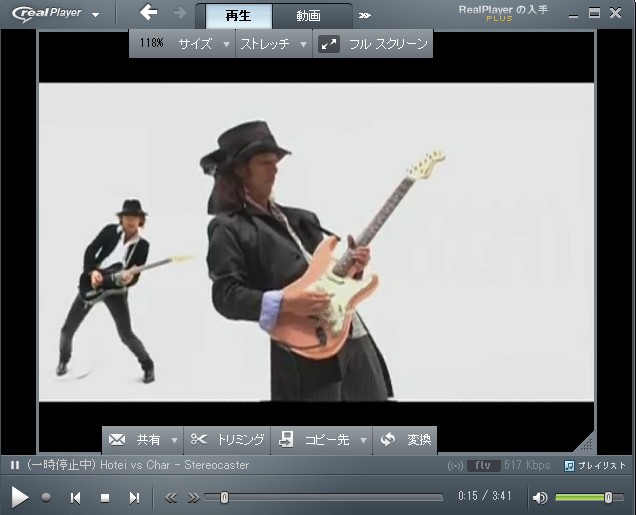Click the 共有 share button label
This screenshot has width=636, height=515.
(x=148, y=440)
